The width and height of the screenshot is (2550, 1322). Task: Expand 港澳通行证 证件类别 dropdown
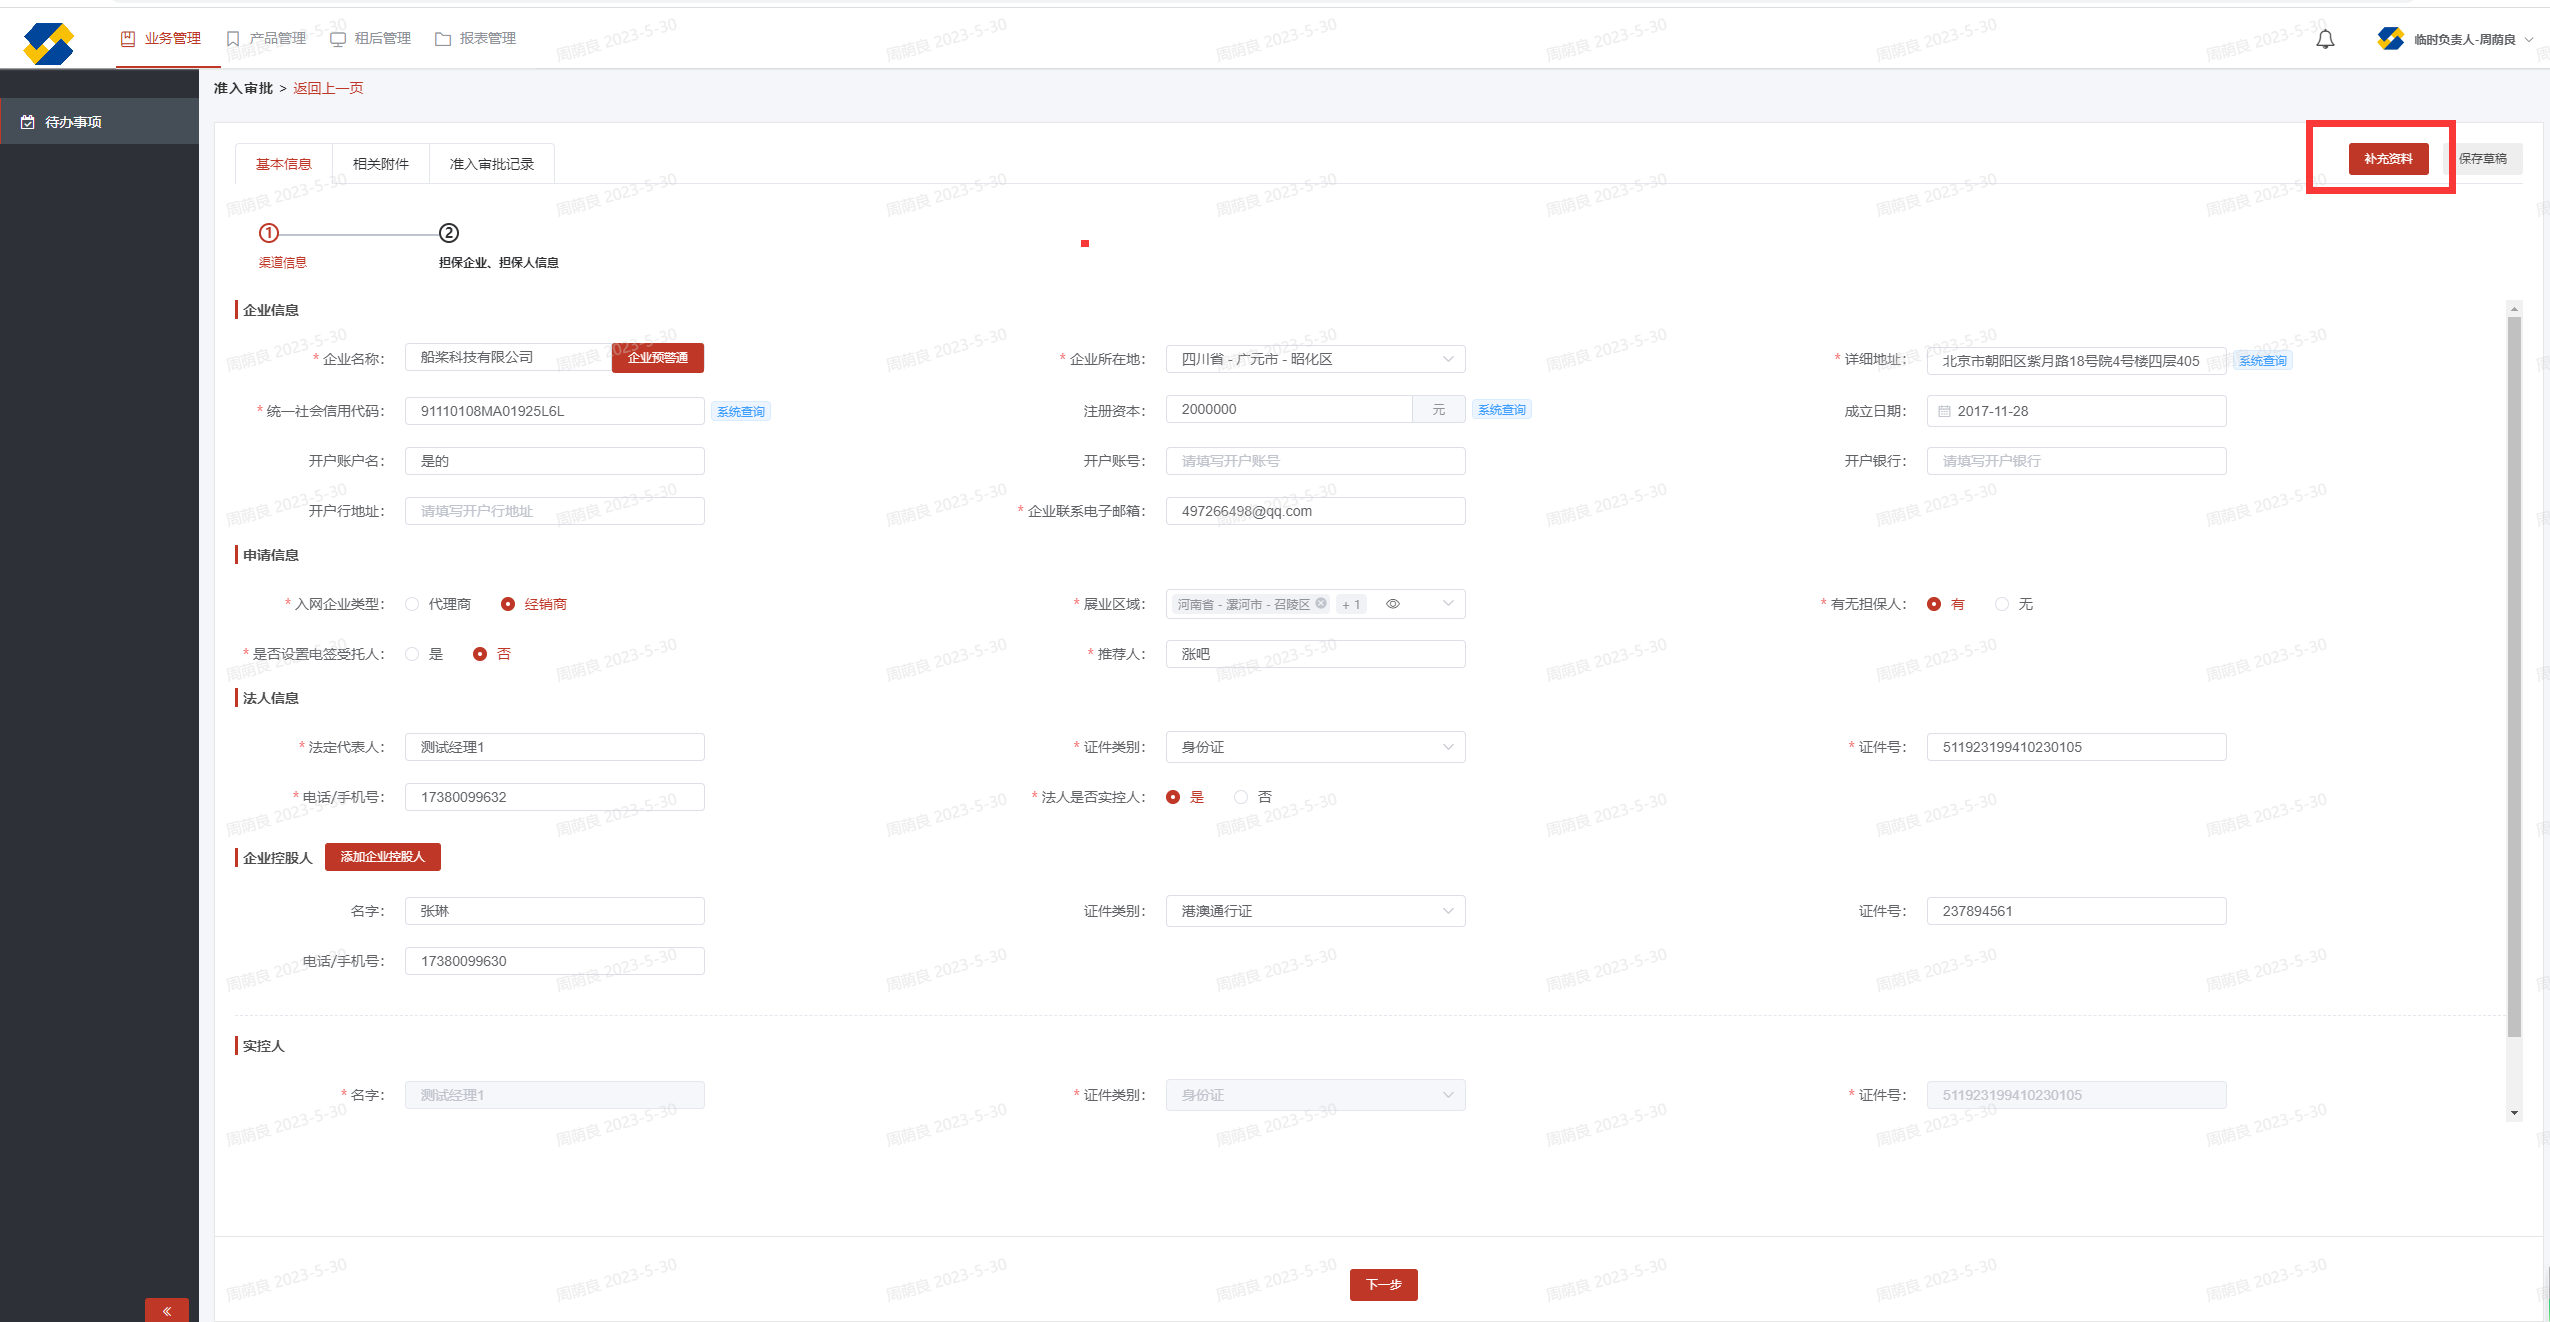(x=1315, y=911)
